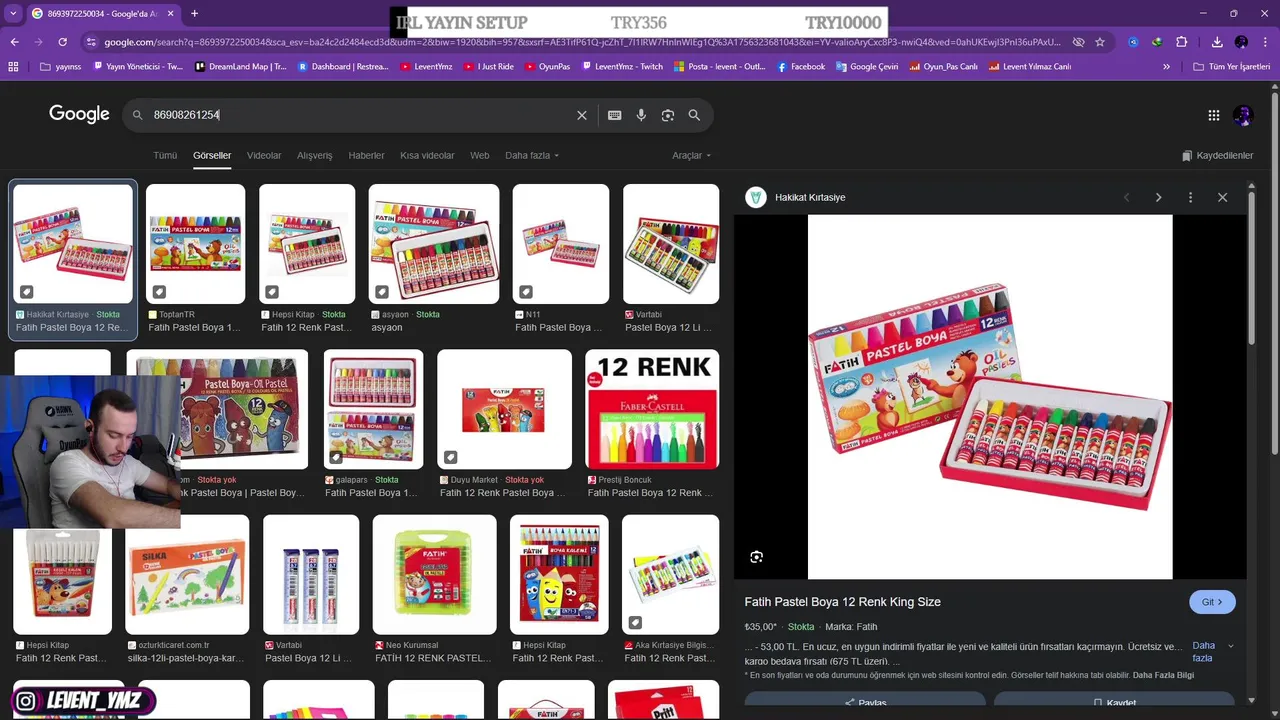
Task: Close the image preview panel
Action: point(1222,197)
